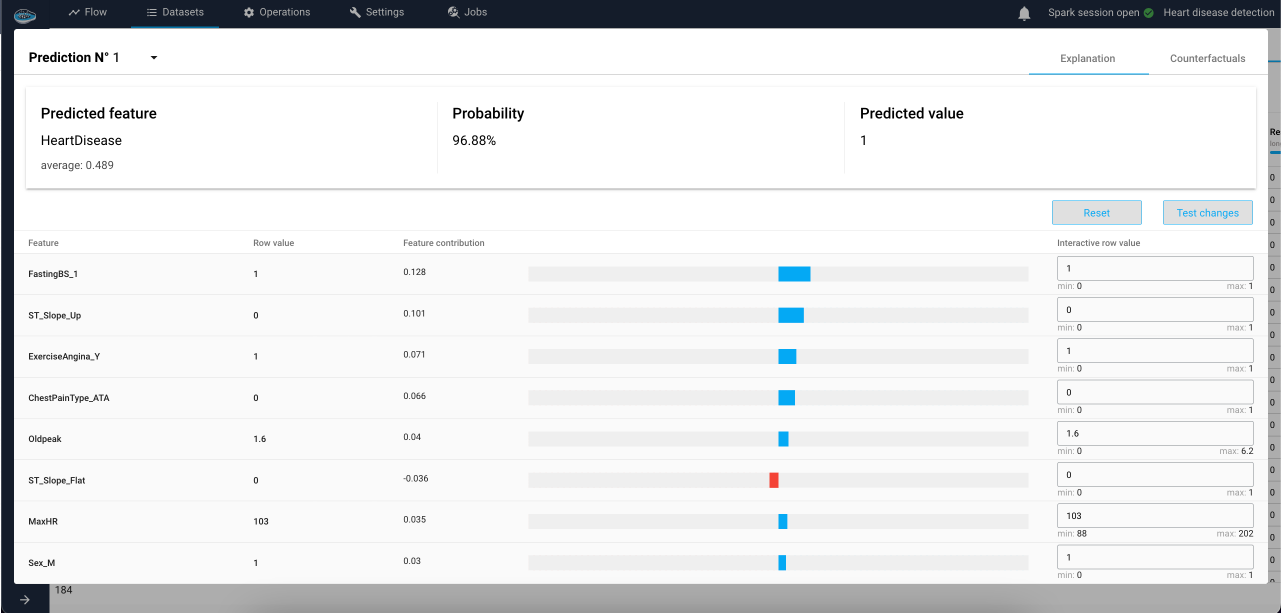Image resolution: width=1281 pixels, height=613 pixels.
Task: Click the 0.128 feature contribution value
Action: [414, 272]
